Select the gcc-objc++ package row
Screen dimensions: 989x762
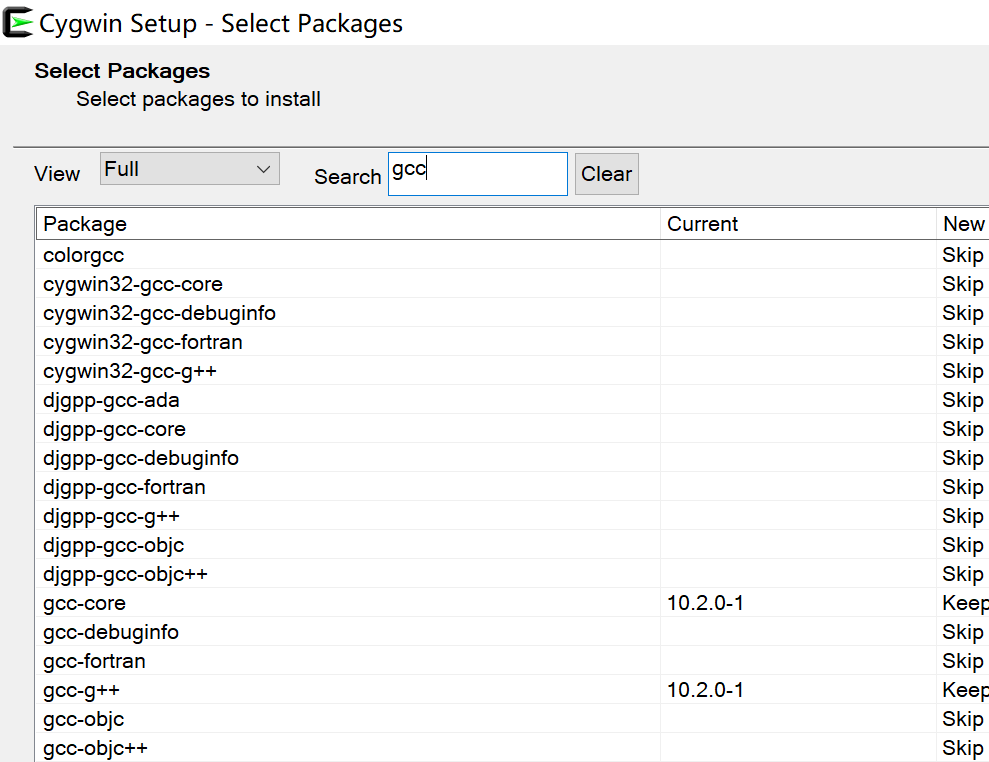pyautogui.click(x=96, y=748)
